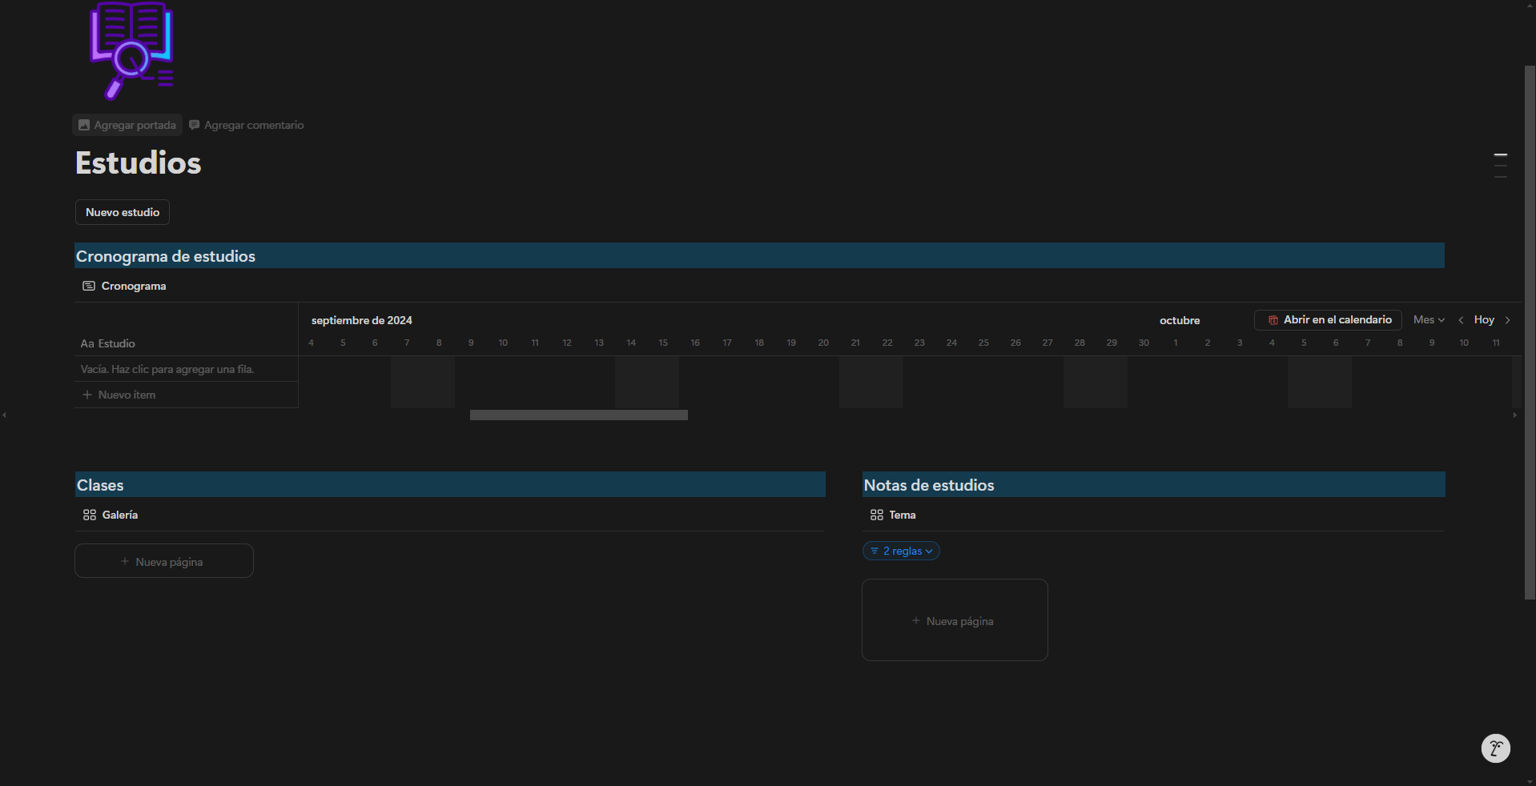Open the Mes timescale dropdown
The height and width of the screenshot is (786, 1536).
click(1428, 320)
